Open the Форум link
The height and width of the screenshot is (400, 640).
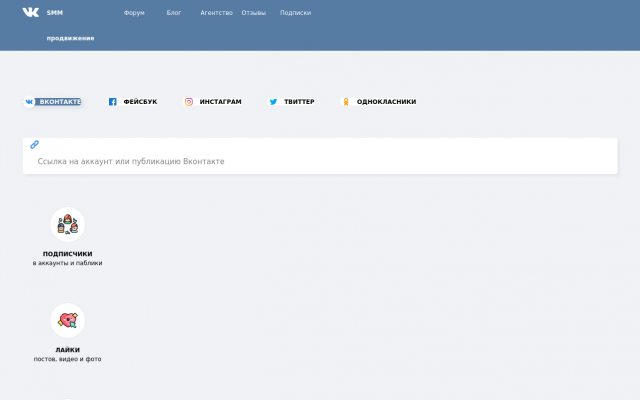pyautogui.click(x=134, y=13)
